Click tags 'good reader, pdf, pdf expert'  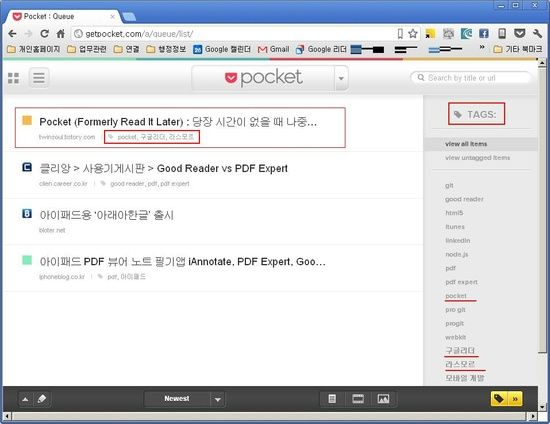[150, 183]
